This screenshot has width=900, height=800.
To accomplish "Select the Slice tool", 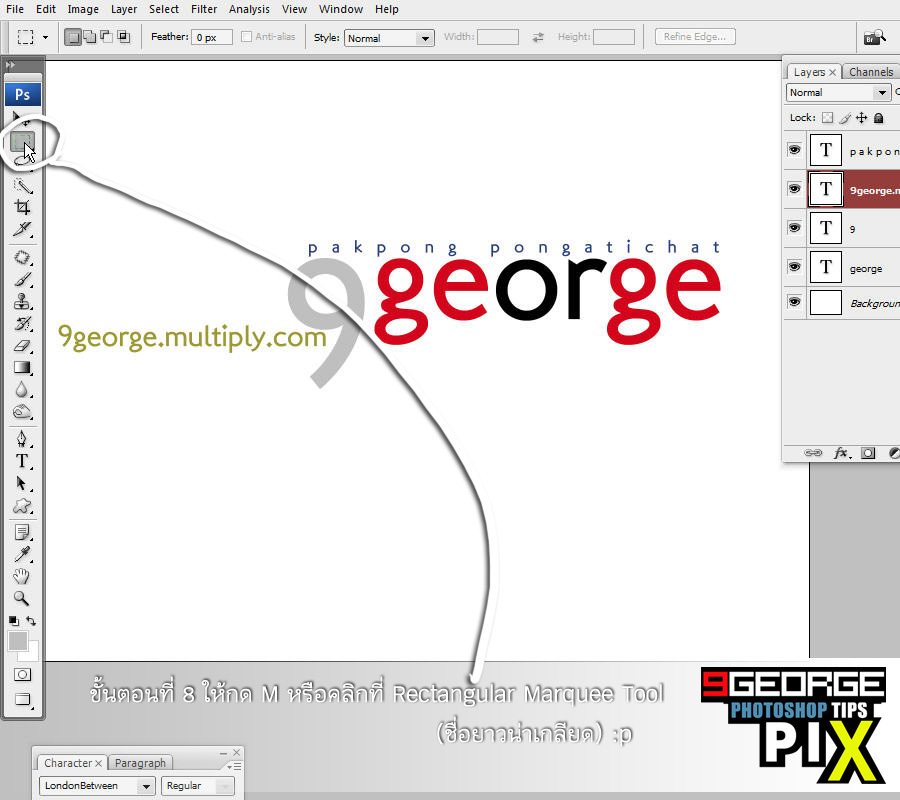I will point(22,228).
